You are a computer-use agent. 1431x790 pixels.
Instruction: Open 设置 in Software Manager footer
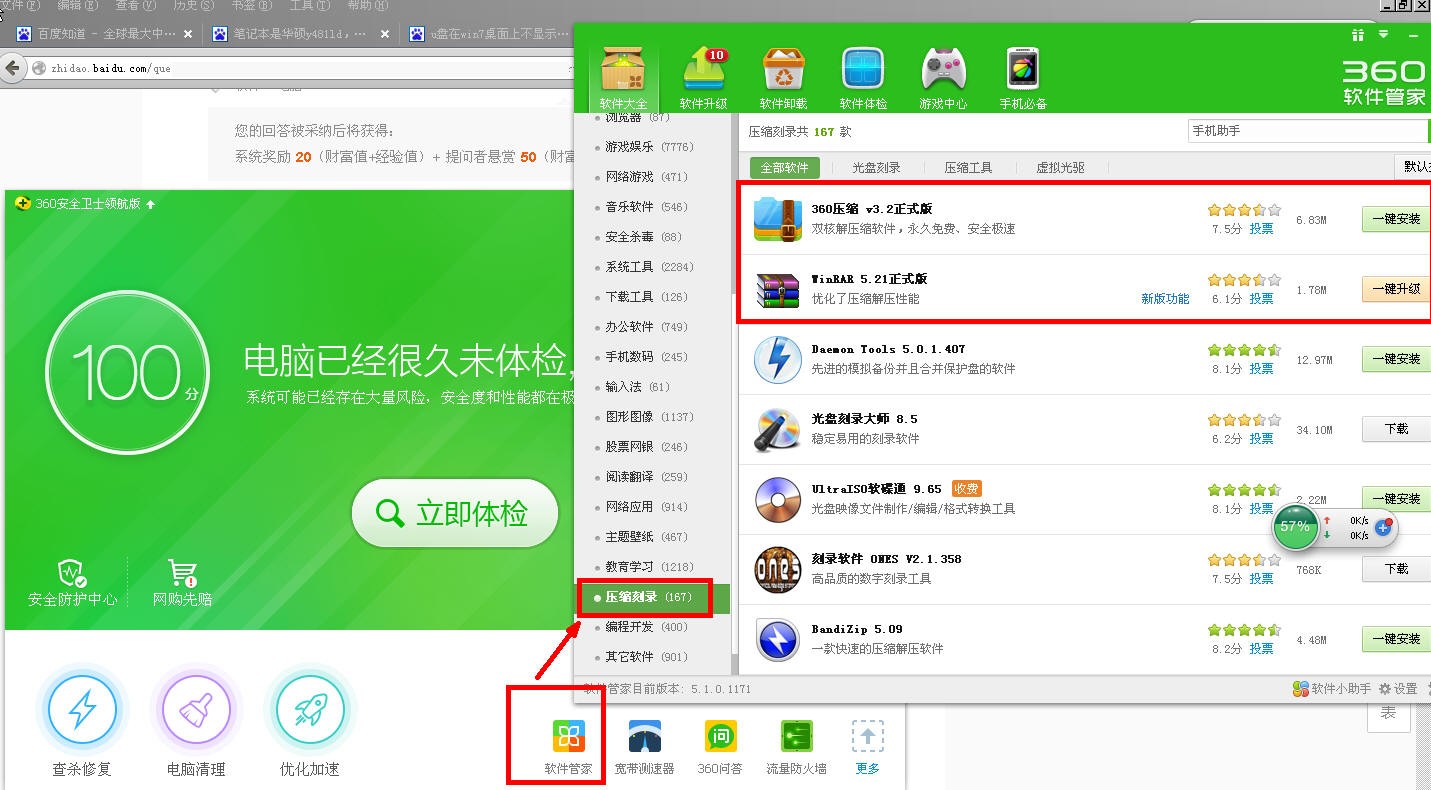pyautogui.click(x=1398, y=689)
